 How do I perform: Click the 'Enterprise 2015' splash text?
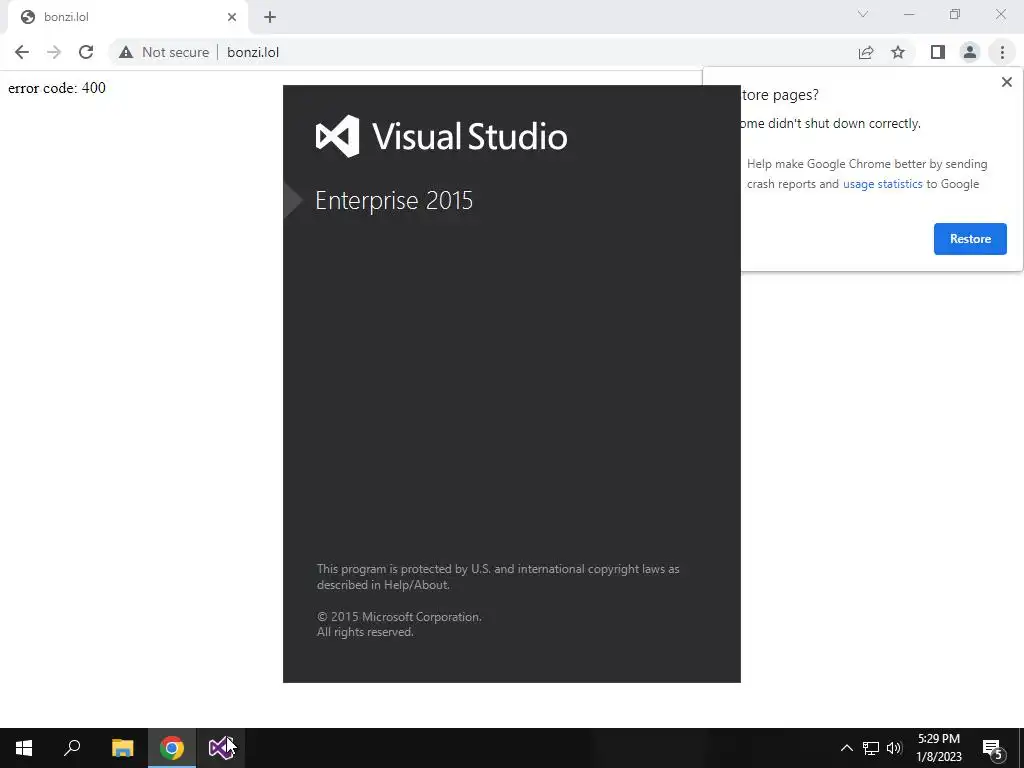394,200
